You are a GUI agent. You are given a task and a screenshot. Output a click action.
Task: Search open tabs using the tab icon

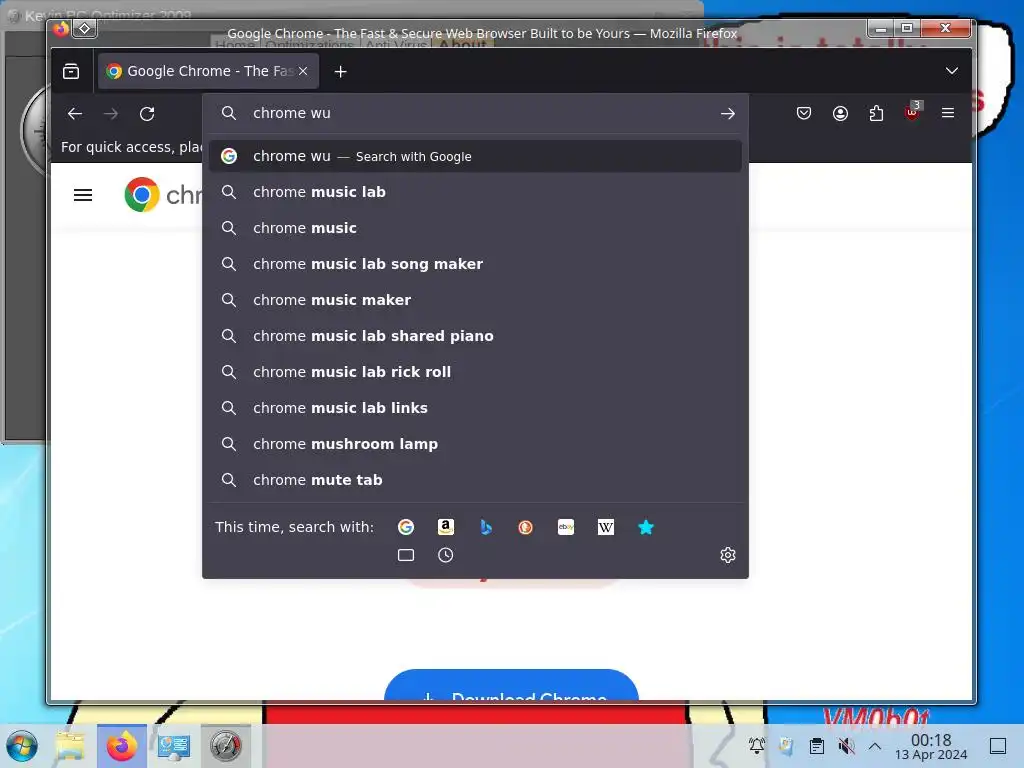(406, 555)
